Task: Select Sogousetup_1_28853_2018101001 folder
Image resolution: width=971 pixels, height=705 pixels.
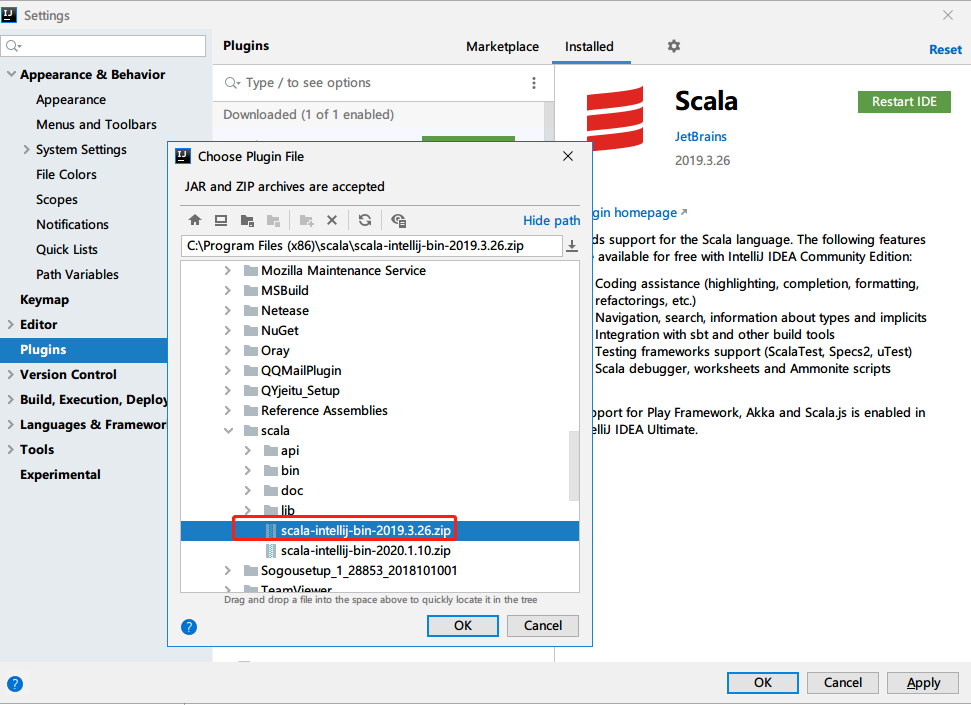Action: (x=359, y=571)
